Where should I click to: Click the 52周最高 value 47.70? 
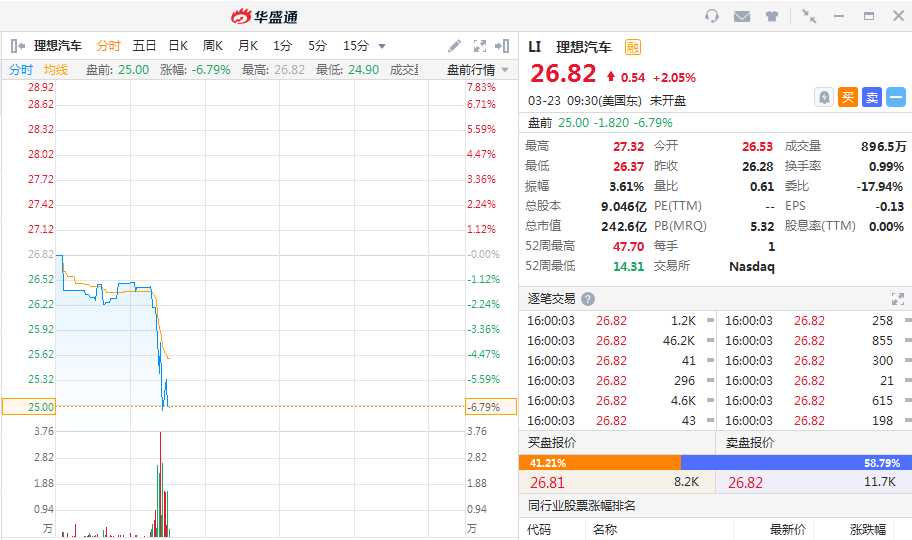click(628, 247)
